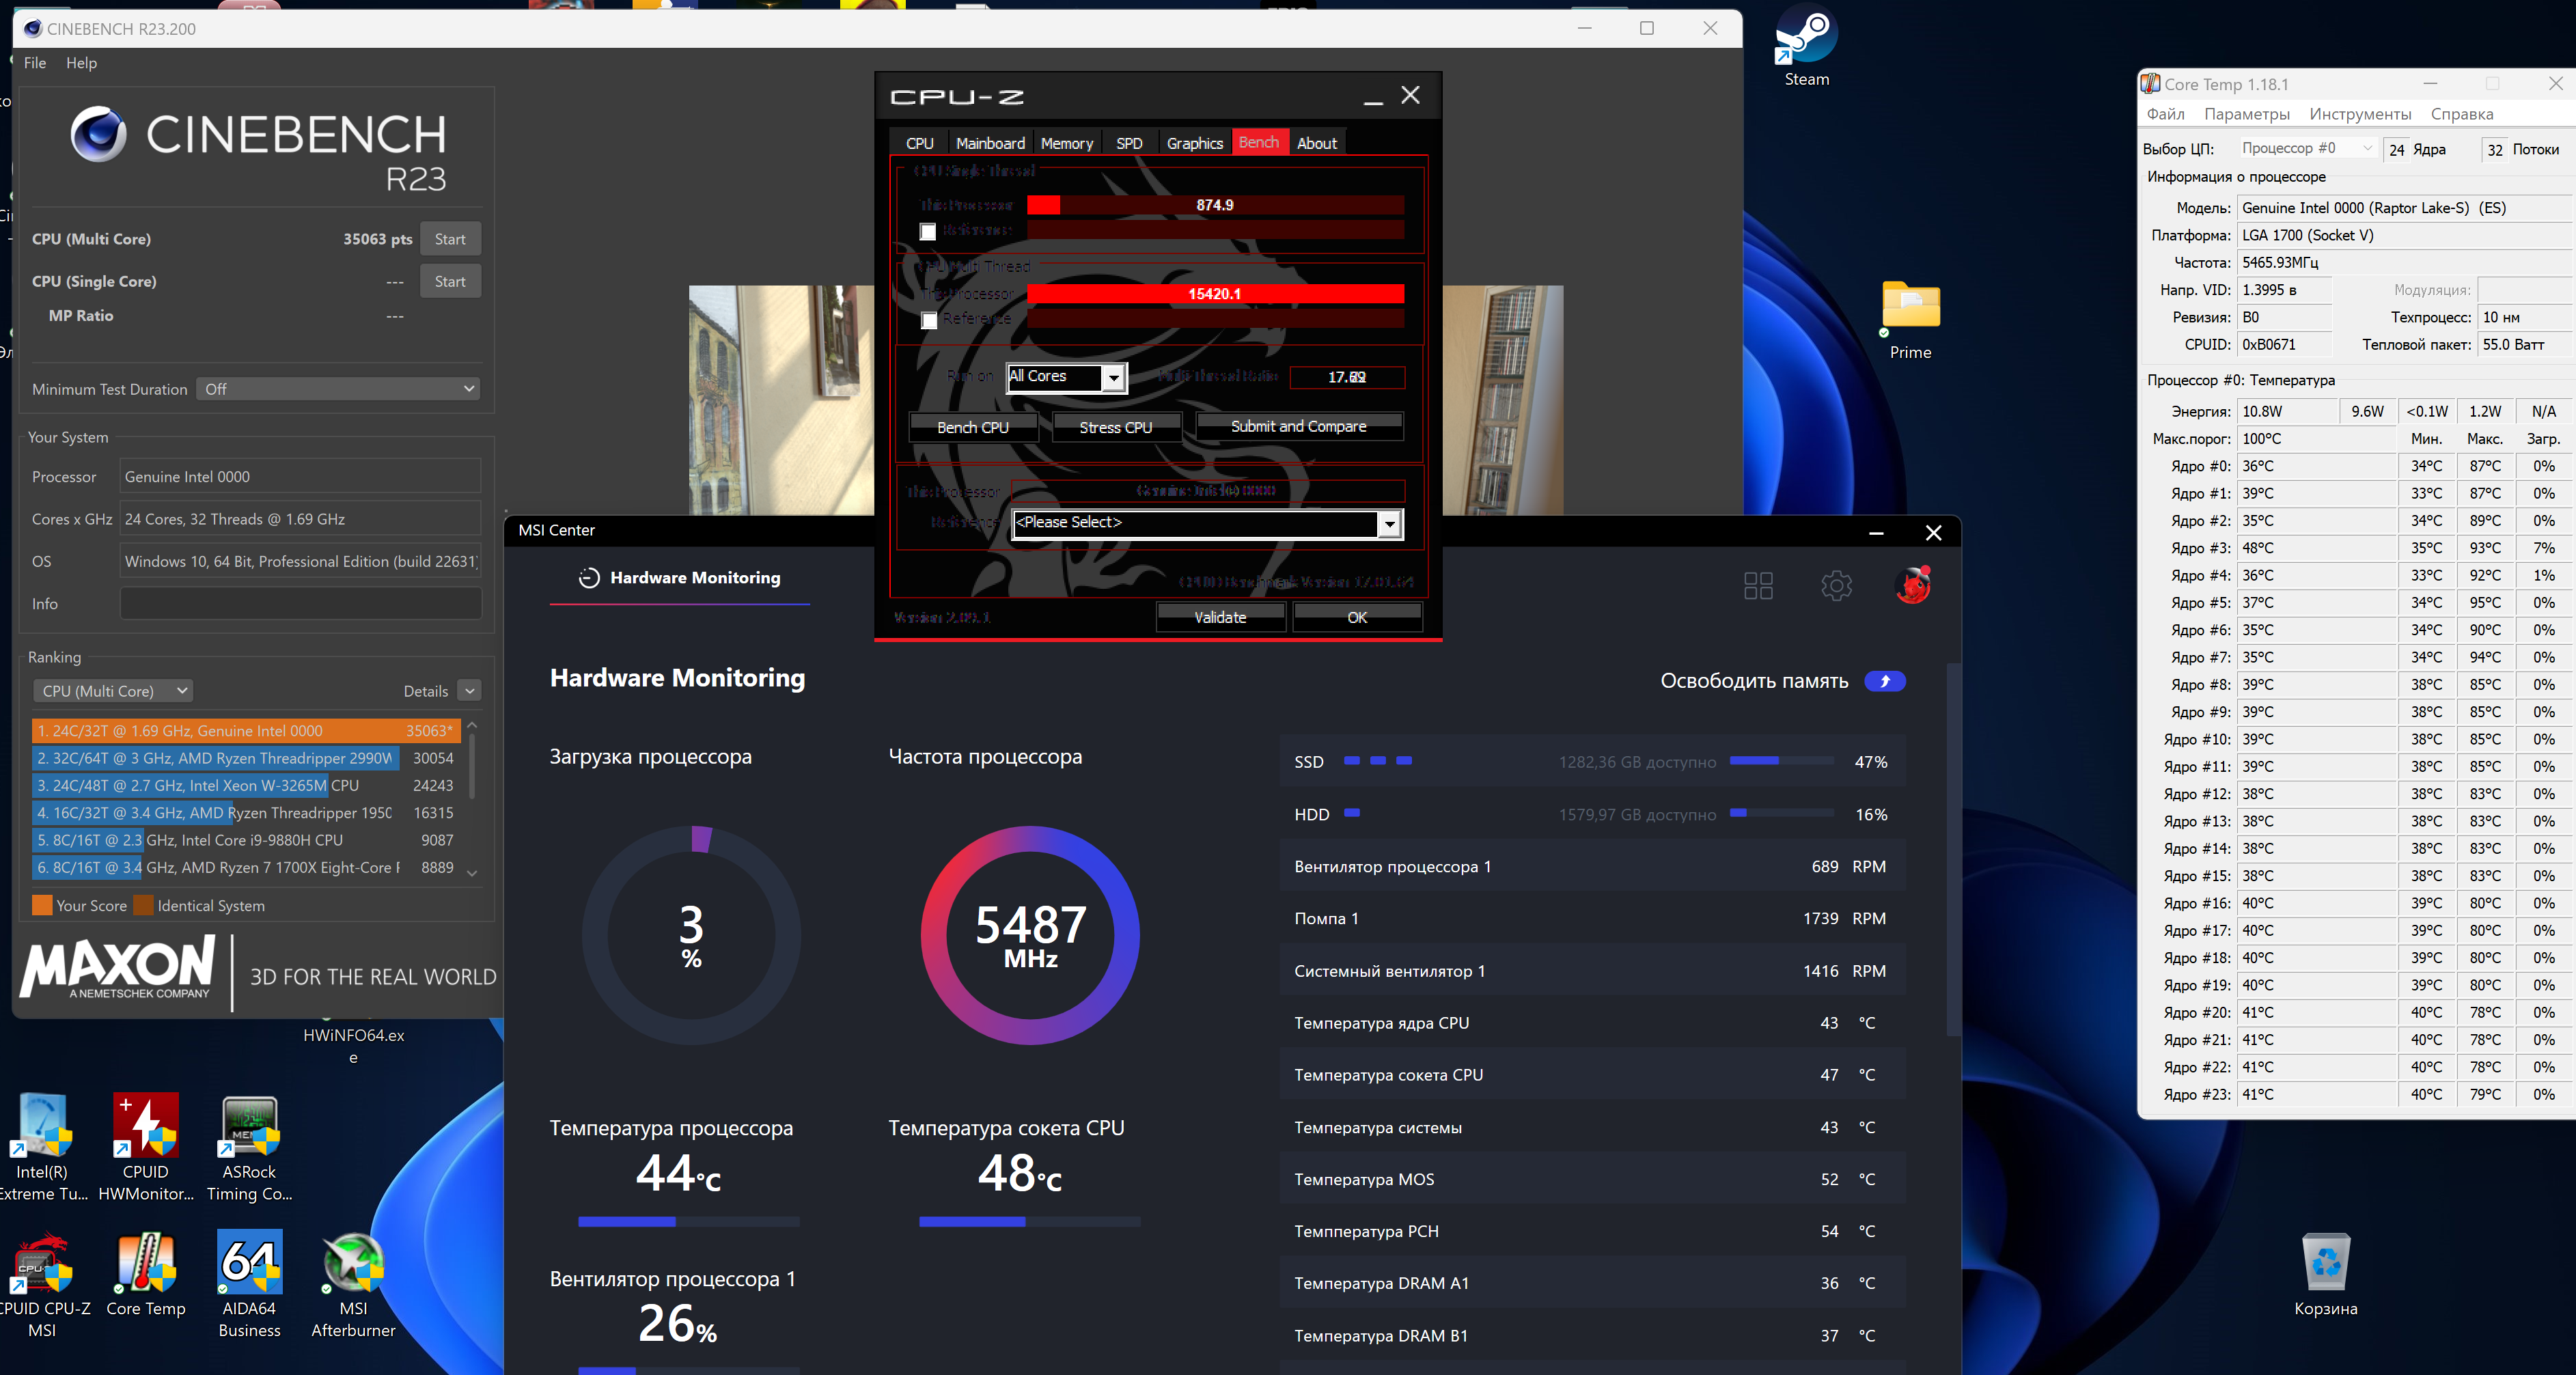2576x1375 pixels.
Task: Check the single thread Reference checkbox
Action: [928, 232]
